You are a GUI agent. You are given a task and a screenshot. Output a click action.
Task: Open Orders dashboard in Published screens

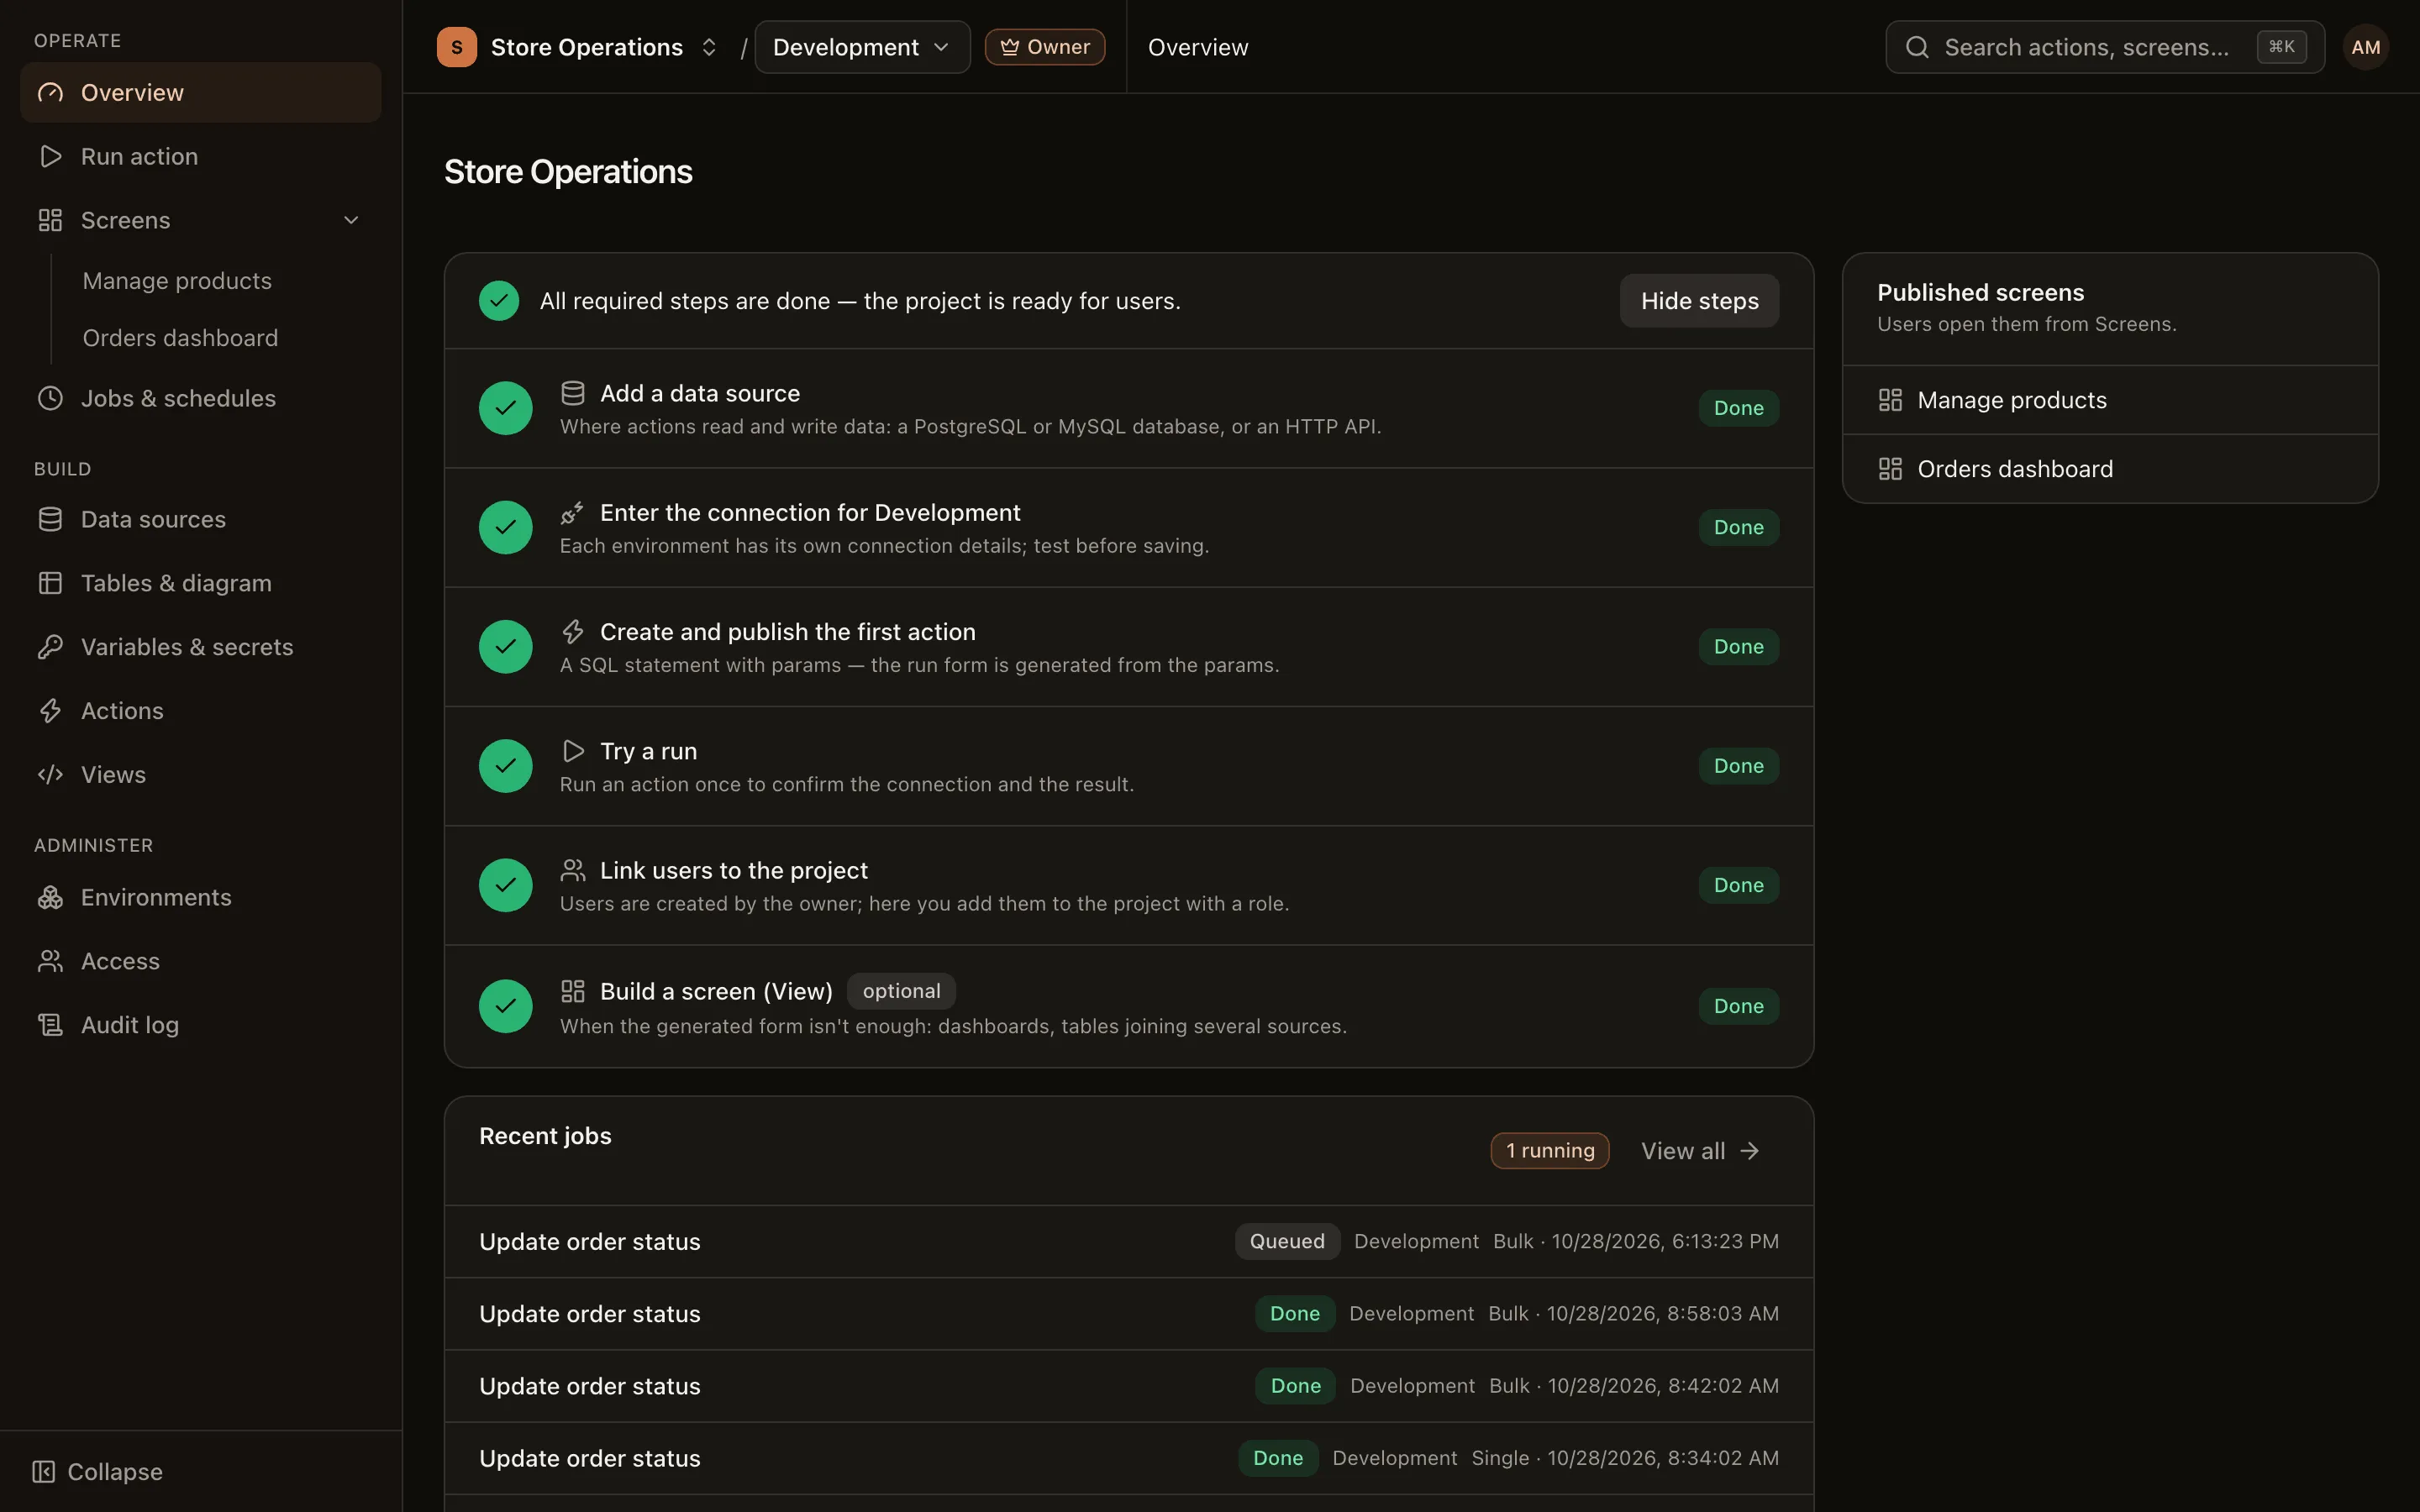tap(2110, 469)
